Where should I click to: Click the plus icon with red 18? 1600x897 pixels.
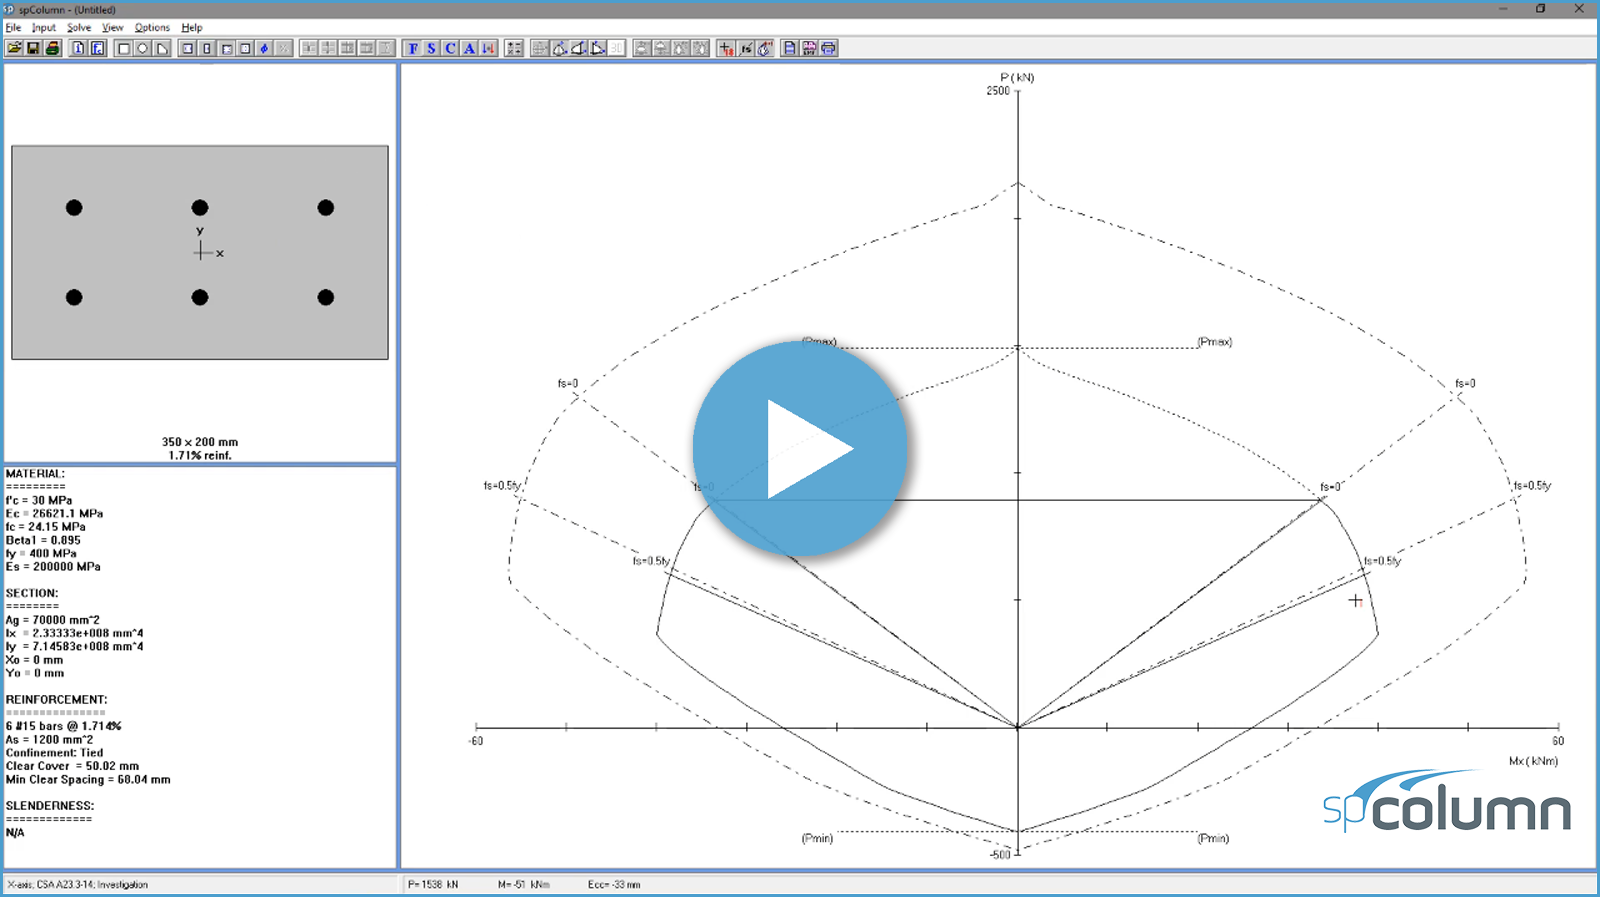726,48
